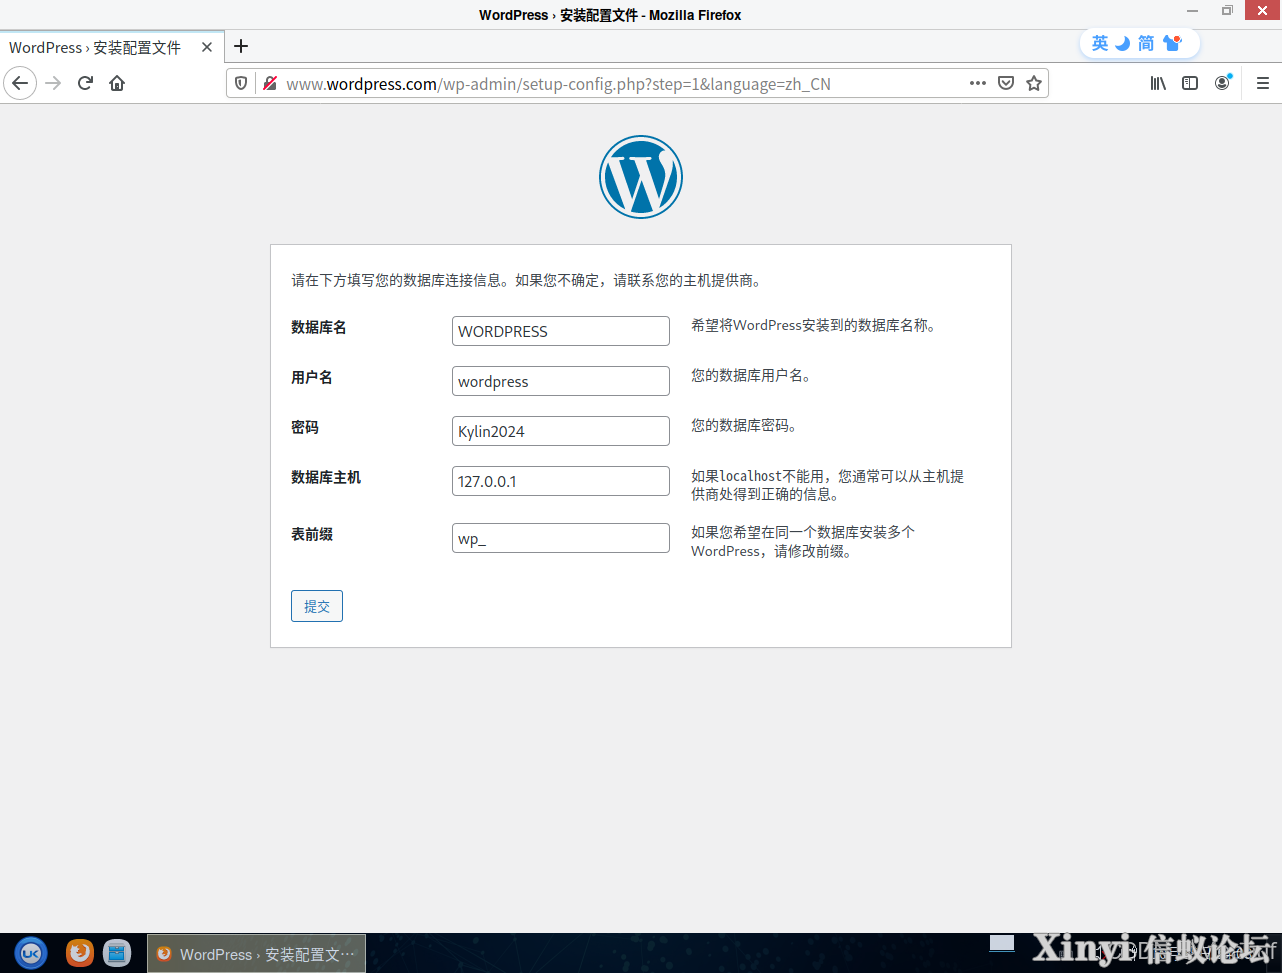Open file manager taskbar icon
The height and width of the screenshot is (973, 1282).
point(117,953)
